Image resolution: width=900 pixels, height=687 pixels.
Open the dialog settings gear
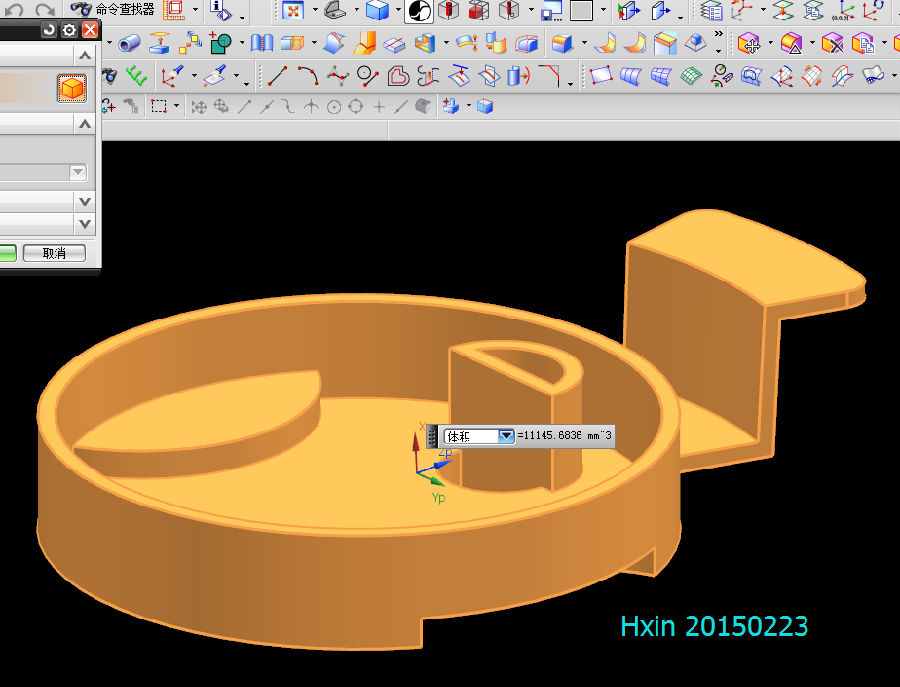tap(69, 30)
